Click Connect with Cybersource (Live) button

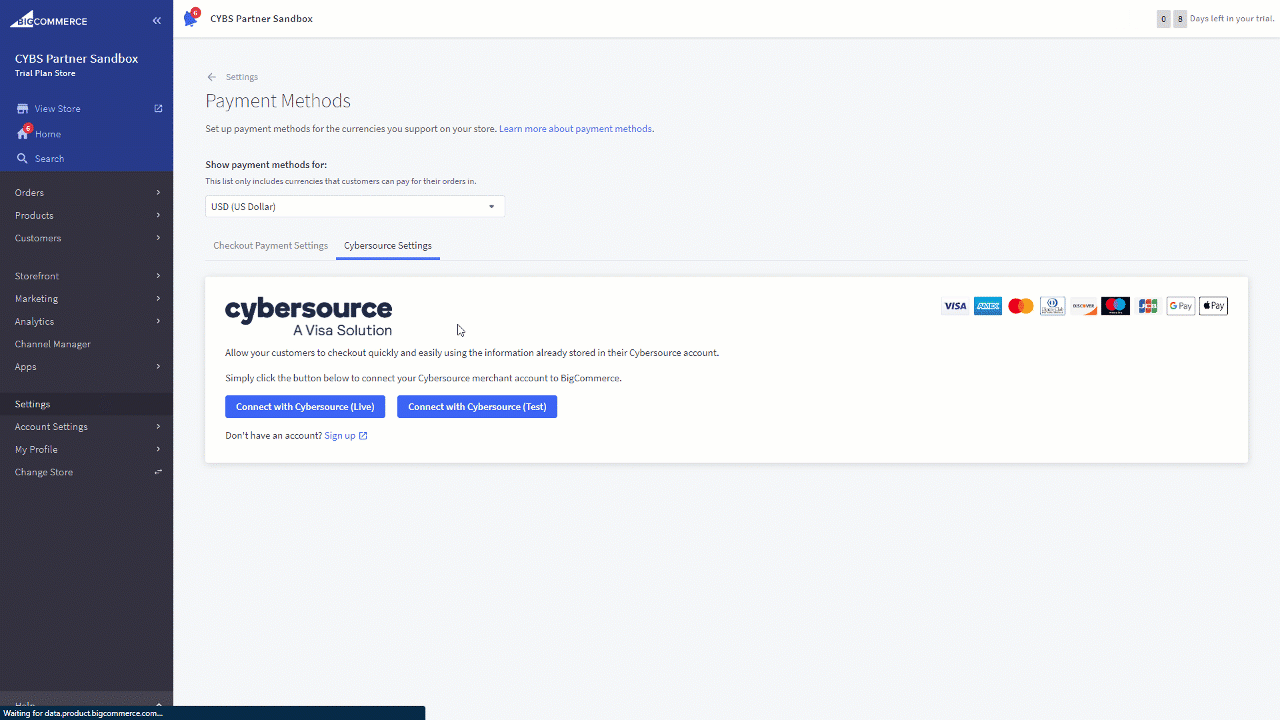click(x=305, y=407)
